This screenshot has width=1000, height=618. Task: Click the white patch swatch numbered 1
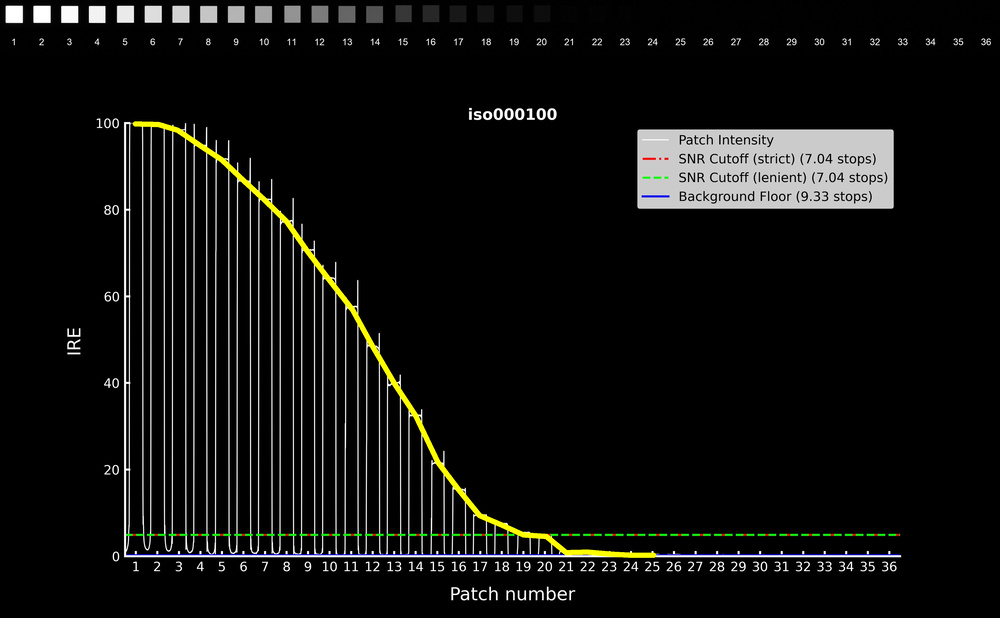(14, 14)
